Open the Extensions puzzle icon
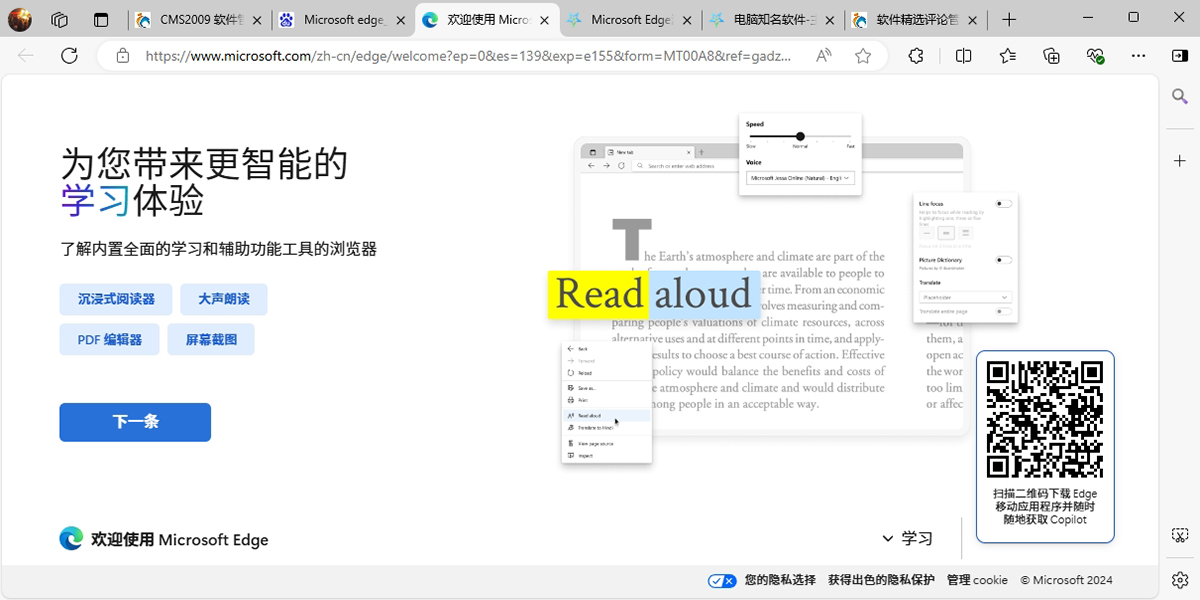 click(916, 56)
